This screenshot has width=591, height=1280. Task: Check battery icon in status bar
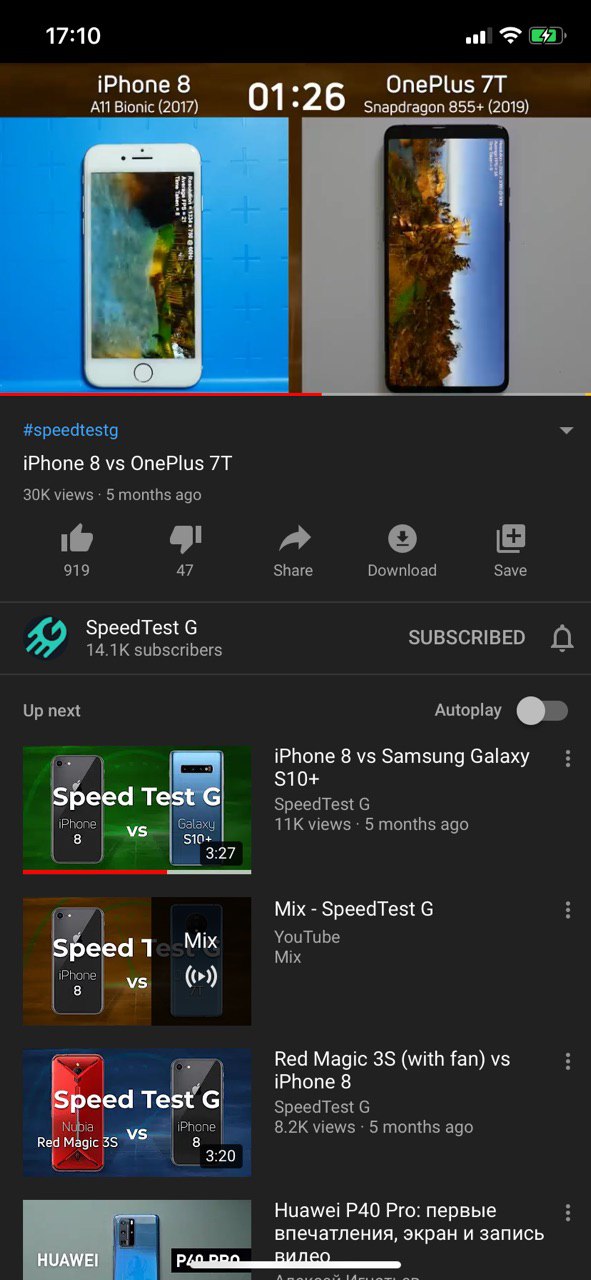(547, 36)
